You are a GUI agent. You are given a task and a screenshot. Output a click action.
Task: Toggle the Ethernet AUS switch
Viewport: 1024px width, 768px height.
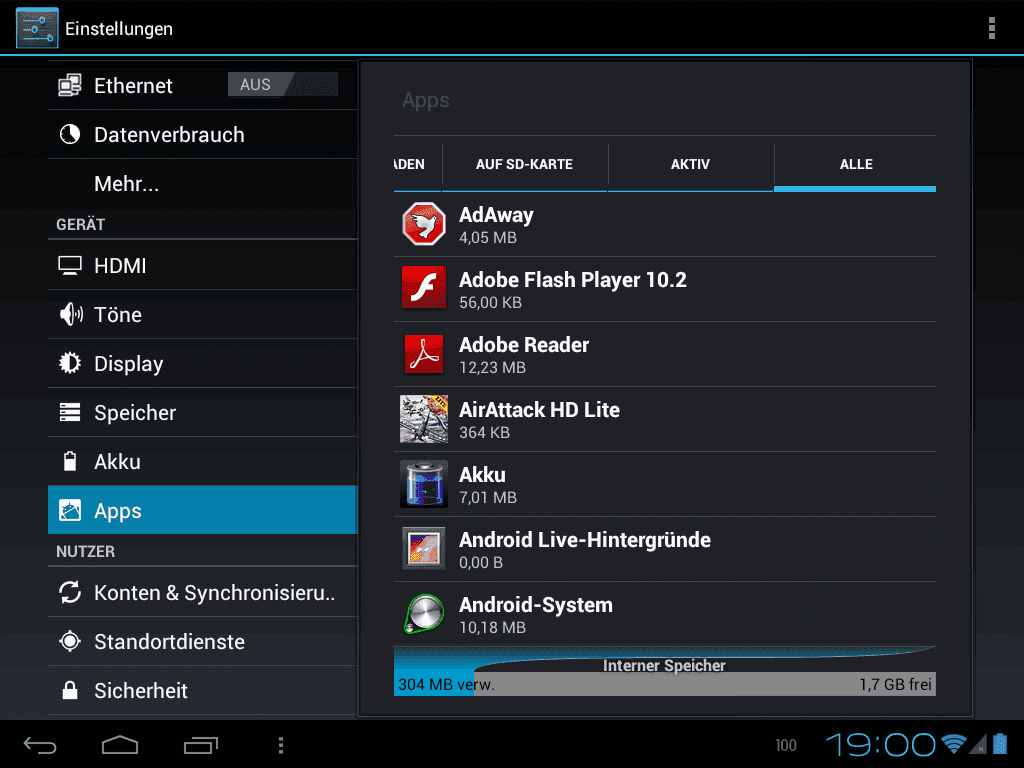[x=283, y=85]
